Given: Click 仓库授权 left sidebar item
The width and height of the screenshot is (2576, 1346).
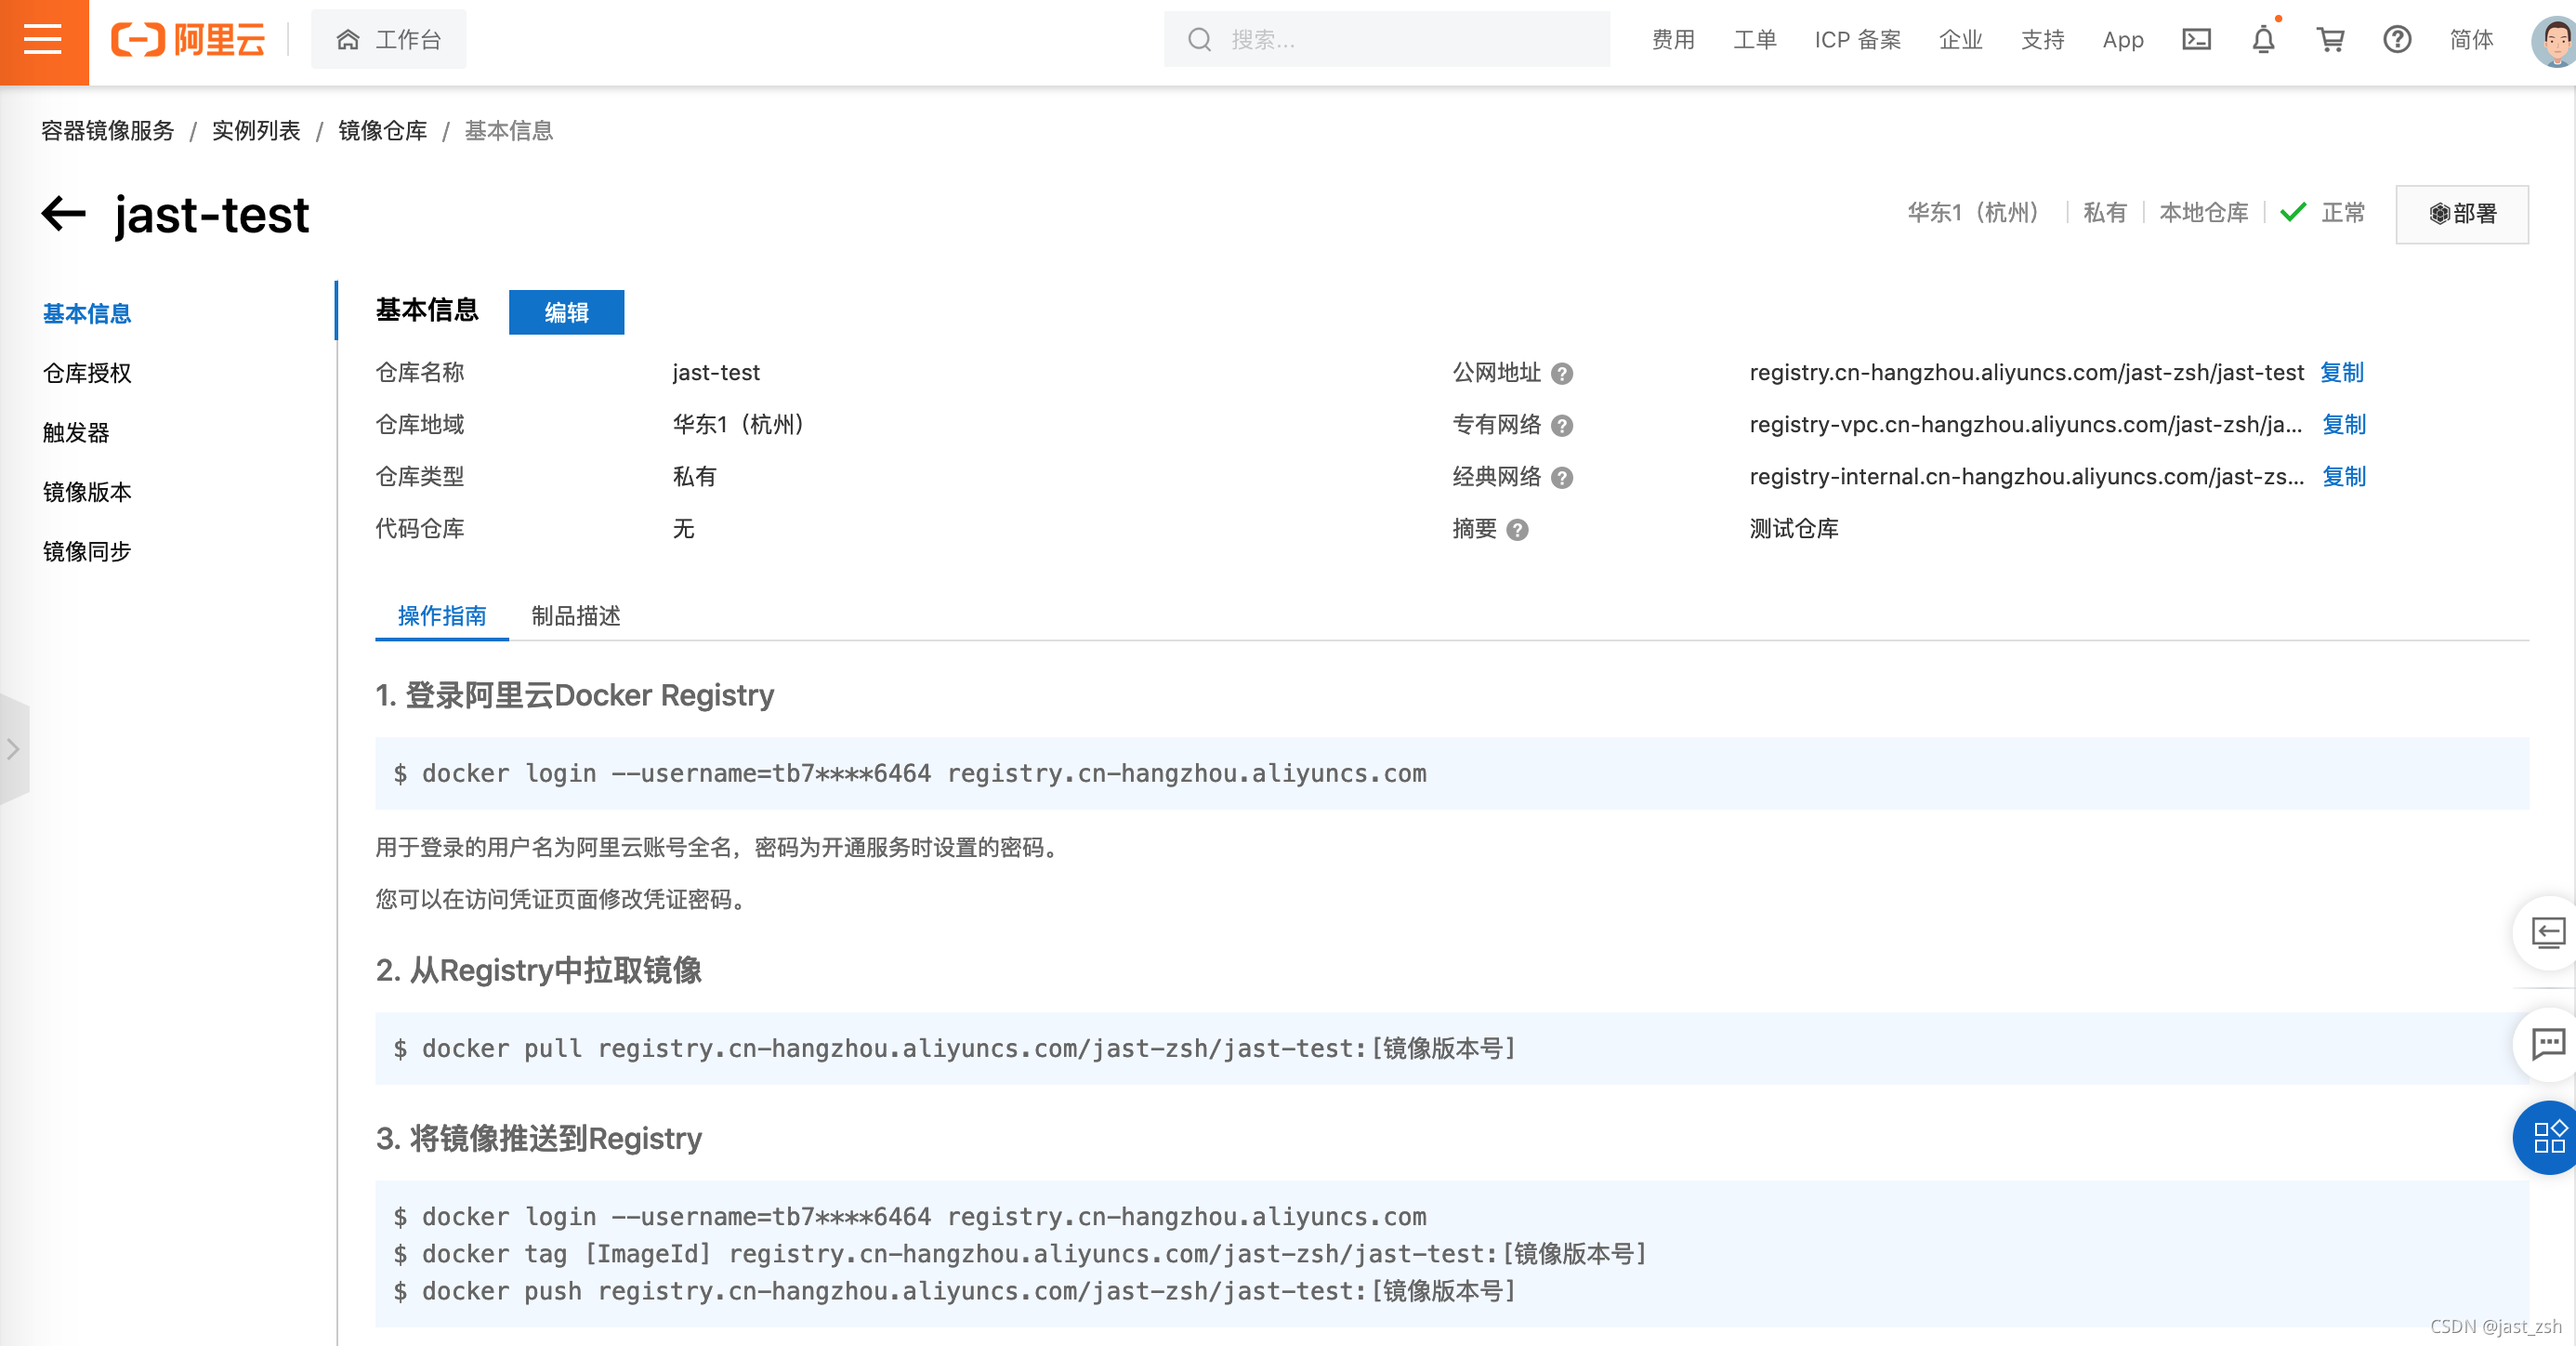Looking at the screenshot, I should click(87, 370).
